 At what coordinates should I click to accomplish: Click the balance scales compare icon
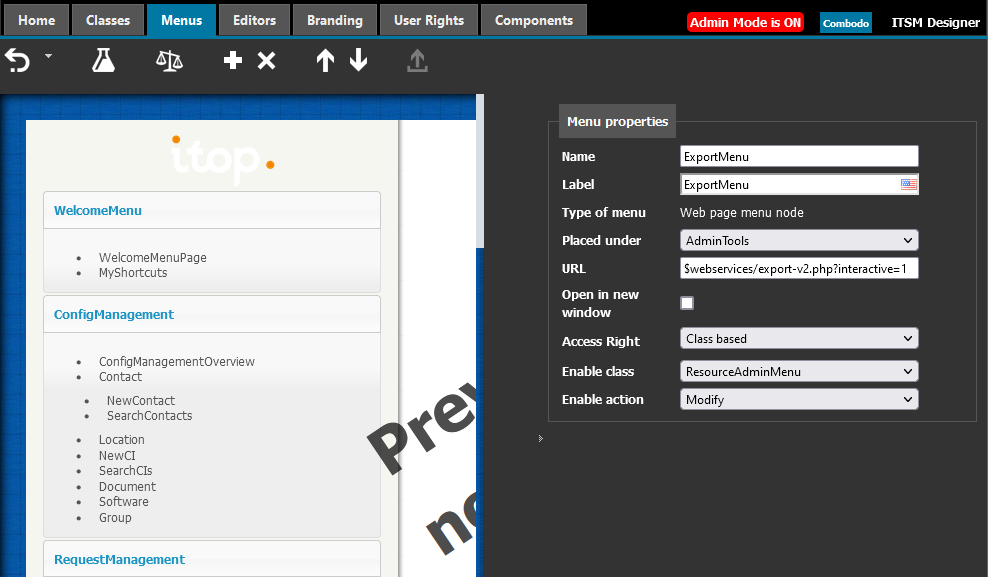[169, 61]
